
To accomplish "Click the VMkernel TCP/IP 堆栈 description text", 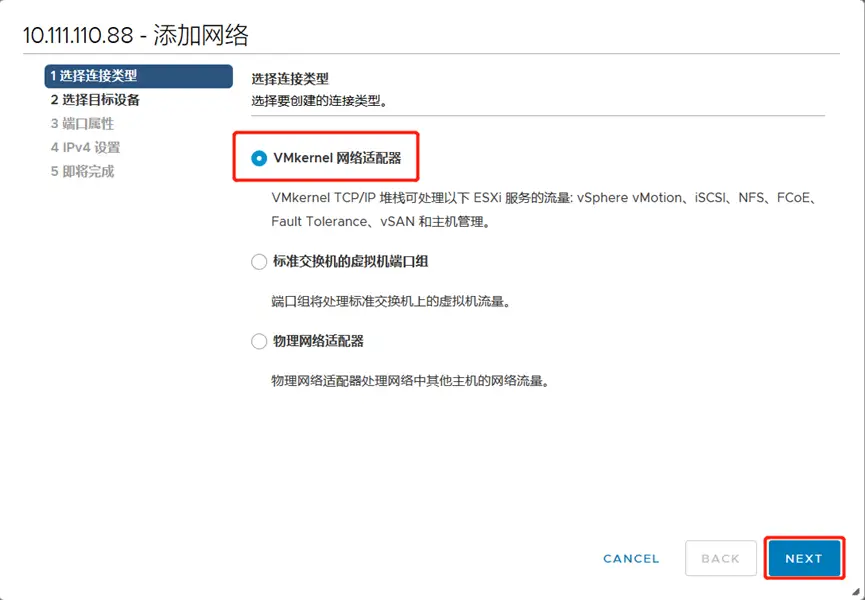I will 544,210.
